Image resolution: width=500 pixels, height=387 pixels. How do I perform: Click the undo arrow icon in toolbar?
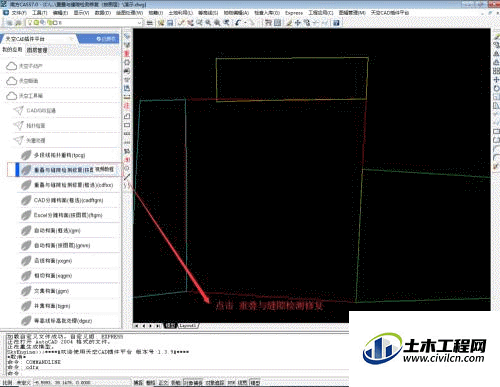point(238,22)
